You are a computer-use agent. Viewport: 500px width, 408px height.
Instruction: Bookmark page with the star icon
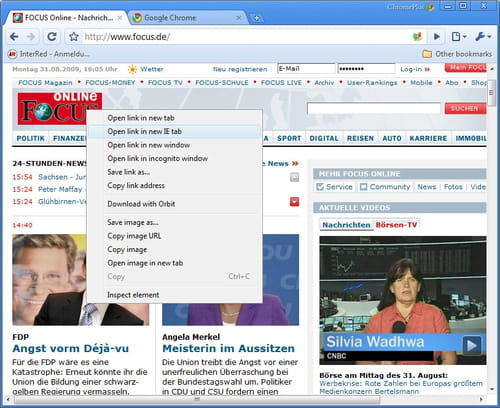pos(74,37)
